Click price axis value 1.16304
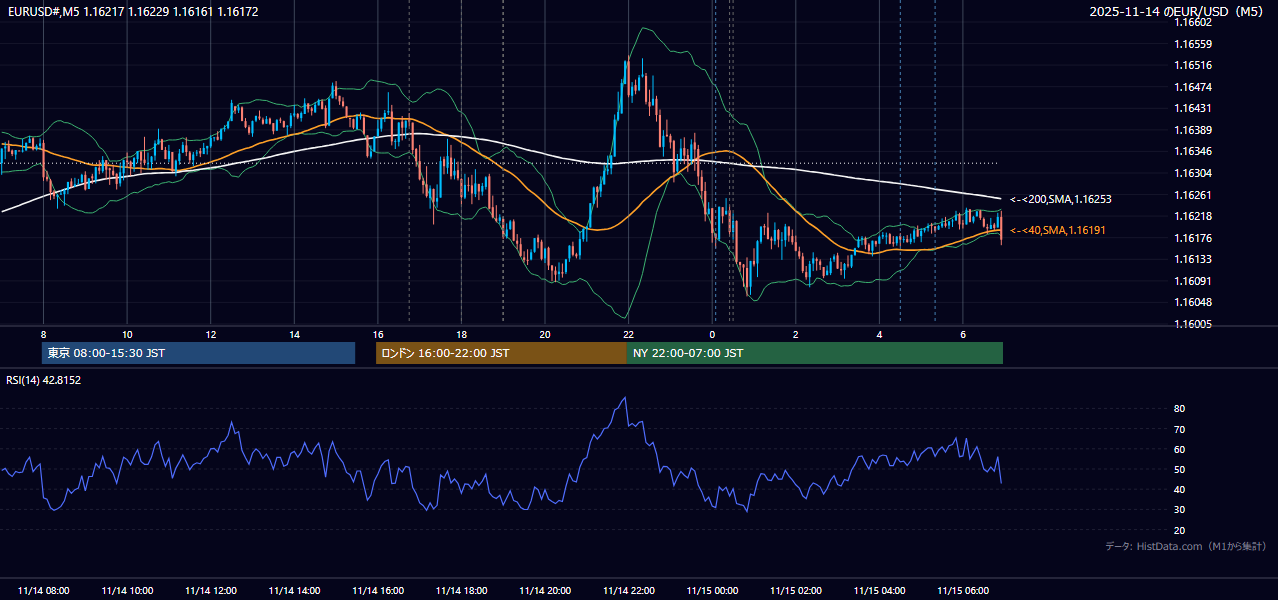1278x600 pixels. tap(1193, 173)
